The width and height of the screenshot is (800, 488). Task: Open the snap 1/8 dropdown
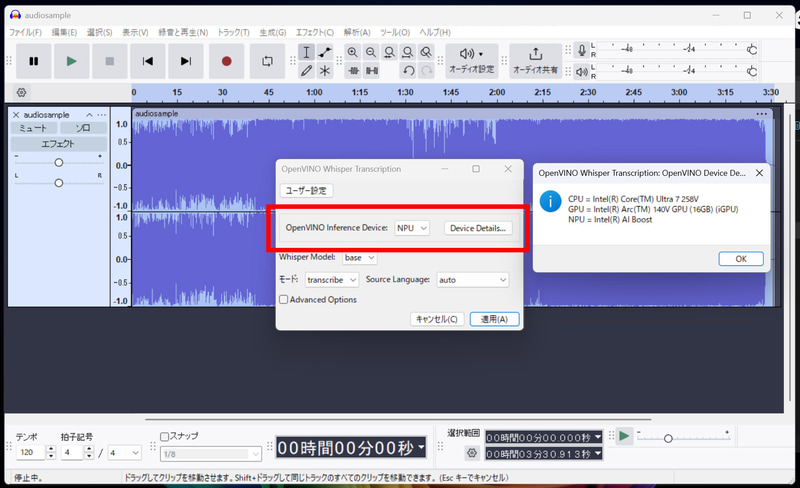click(x=211, y=454)
